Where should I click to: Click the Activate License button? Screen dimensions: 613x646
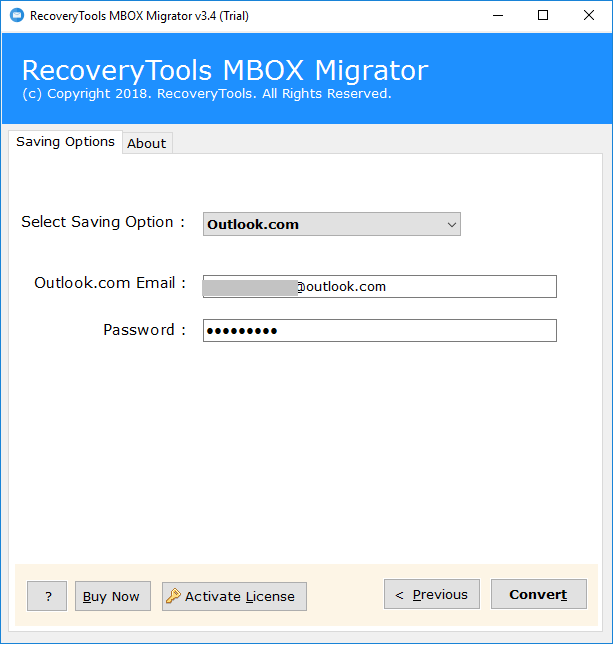tap(234, 596)
